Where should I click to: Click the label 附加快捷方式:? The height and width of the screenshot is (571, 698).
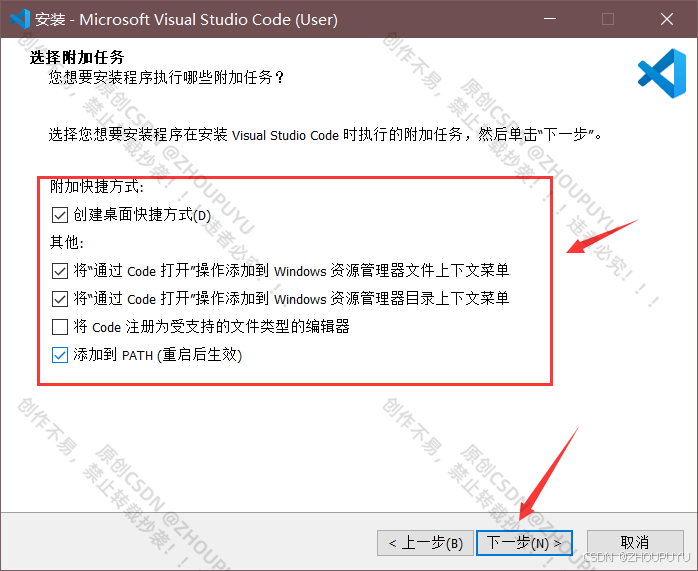(x=97, y=186)
